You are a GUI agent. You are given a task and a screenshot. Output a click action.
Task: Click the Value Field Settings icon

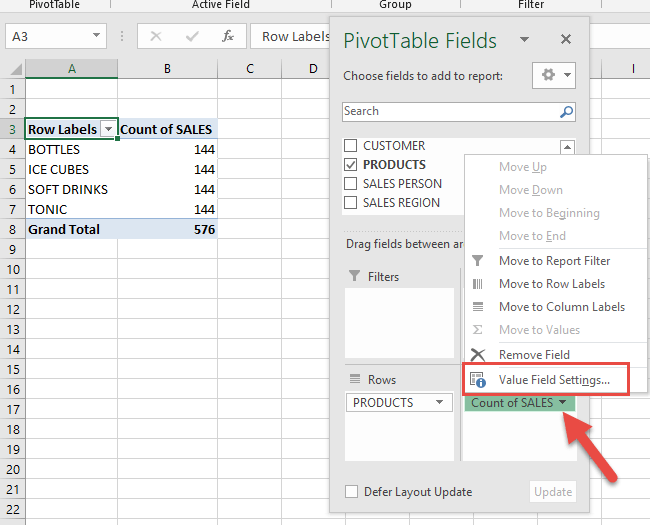click(478, 380)
